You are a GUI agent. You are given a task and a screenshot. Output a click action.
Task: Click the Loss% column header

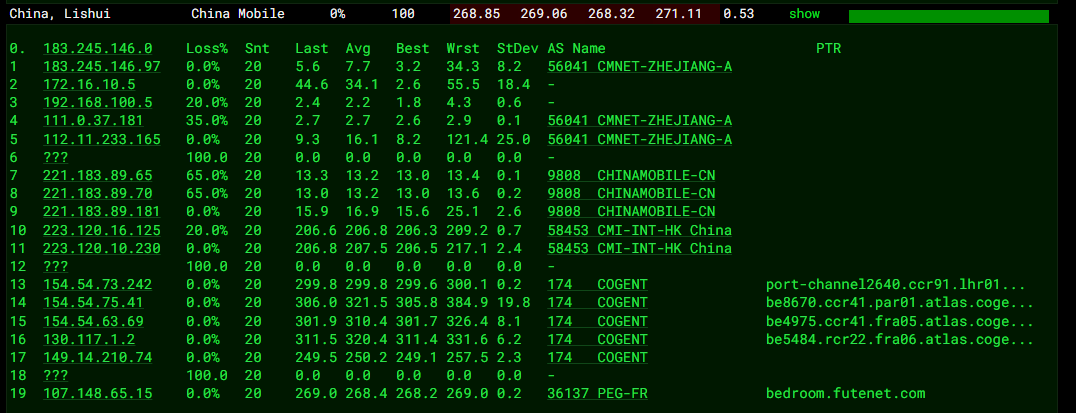[207, 49]
